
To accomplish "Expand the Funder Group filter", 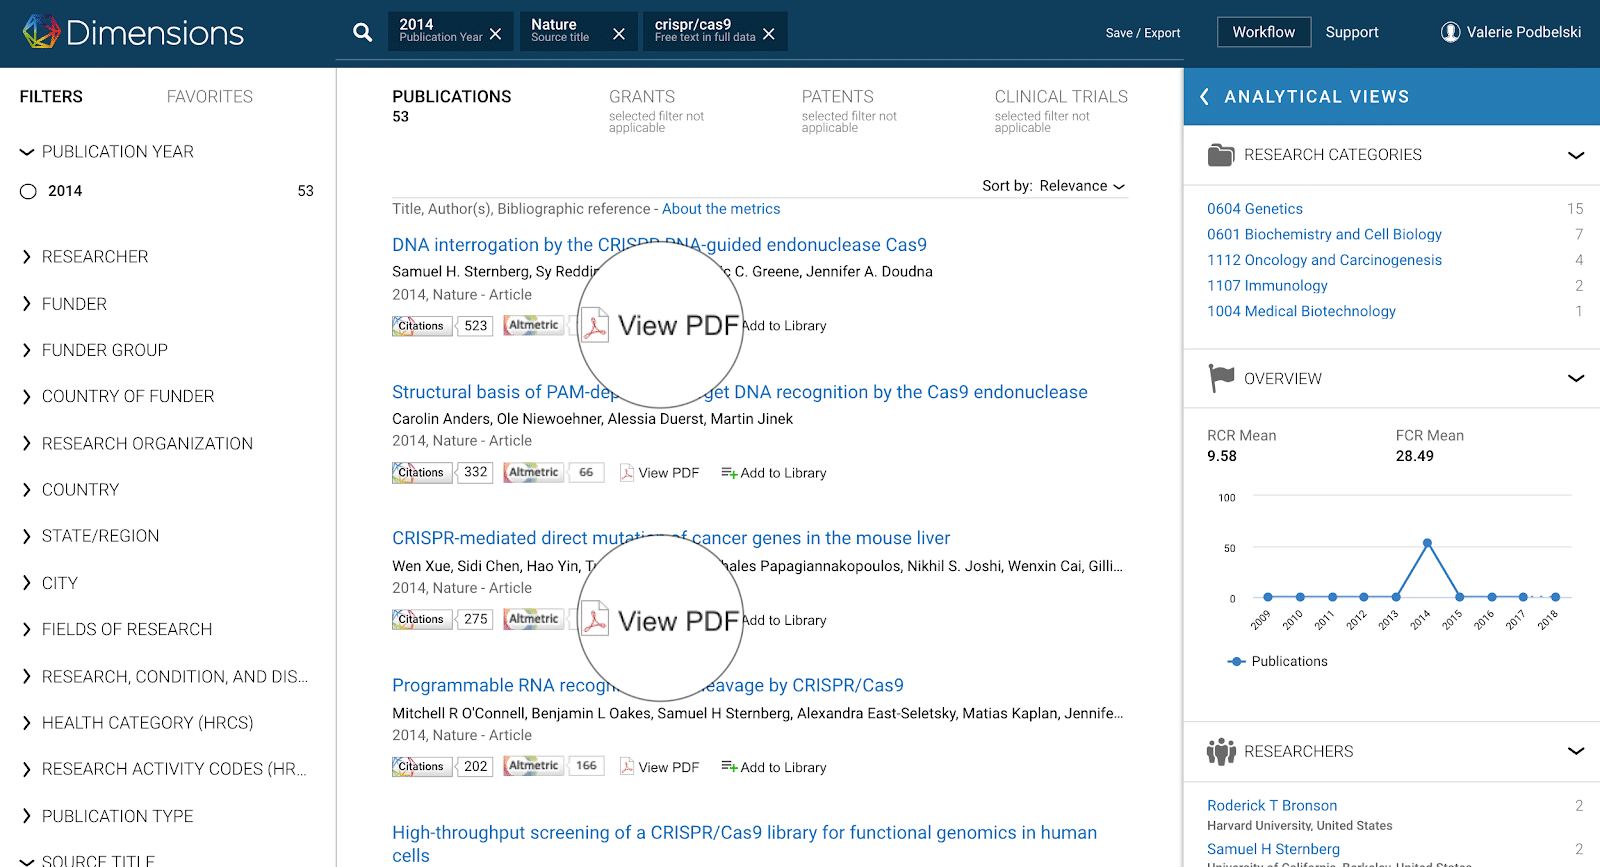I will (x=27, y=350).
